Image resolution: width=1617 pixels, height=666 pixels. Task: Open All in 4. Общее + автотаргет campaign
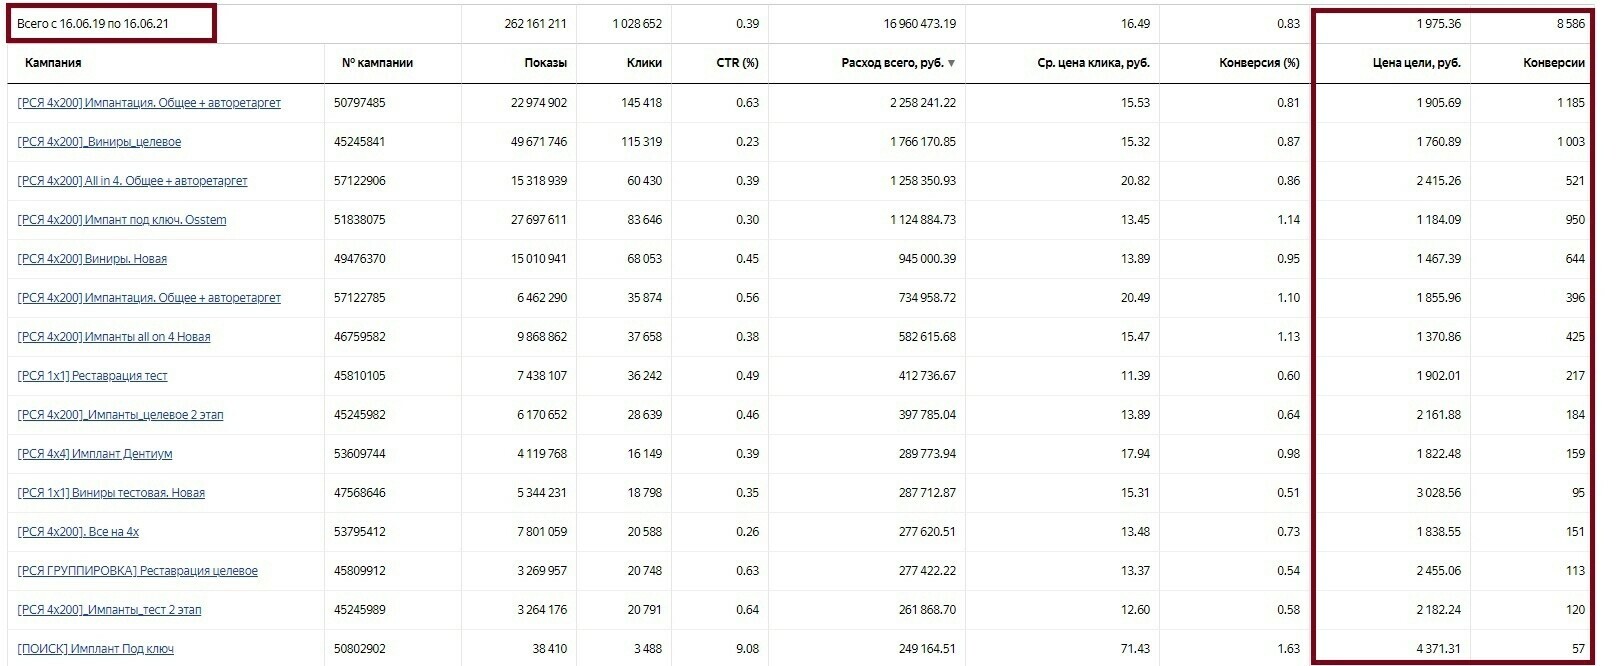click(x=132, y=181)
